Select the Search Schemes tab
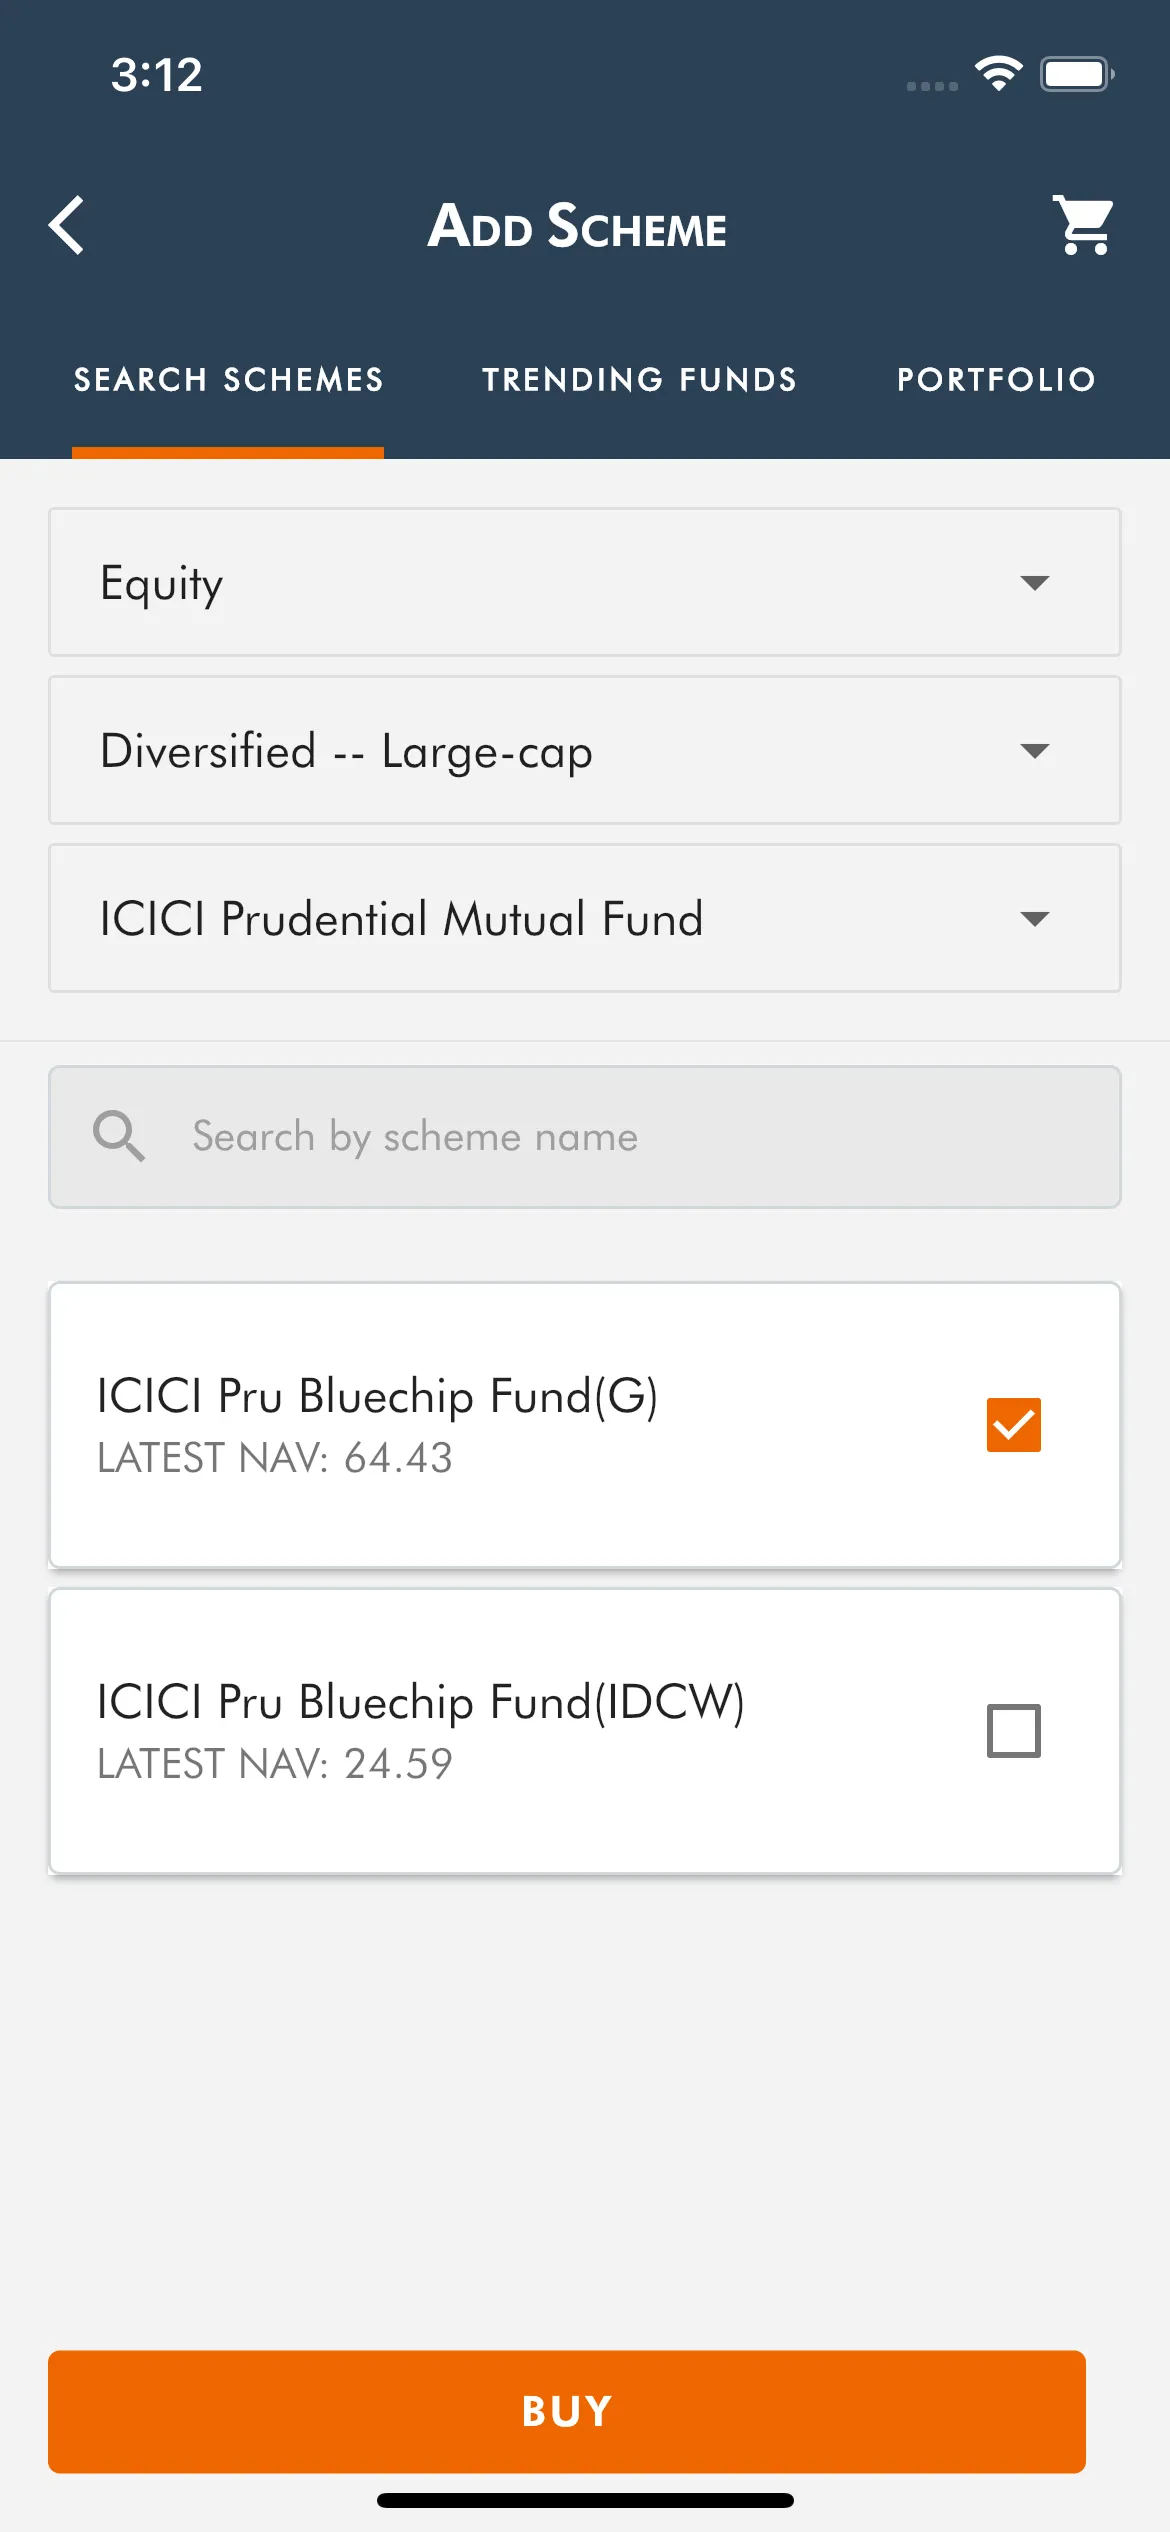The image size is (1170, 2532). tap(228, 380)
